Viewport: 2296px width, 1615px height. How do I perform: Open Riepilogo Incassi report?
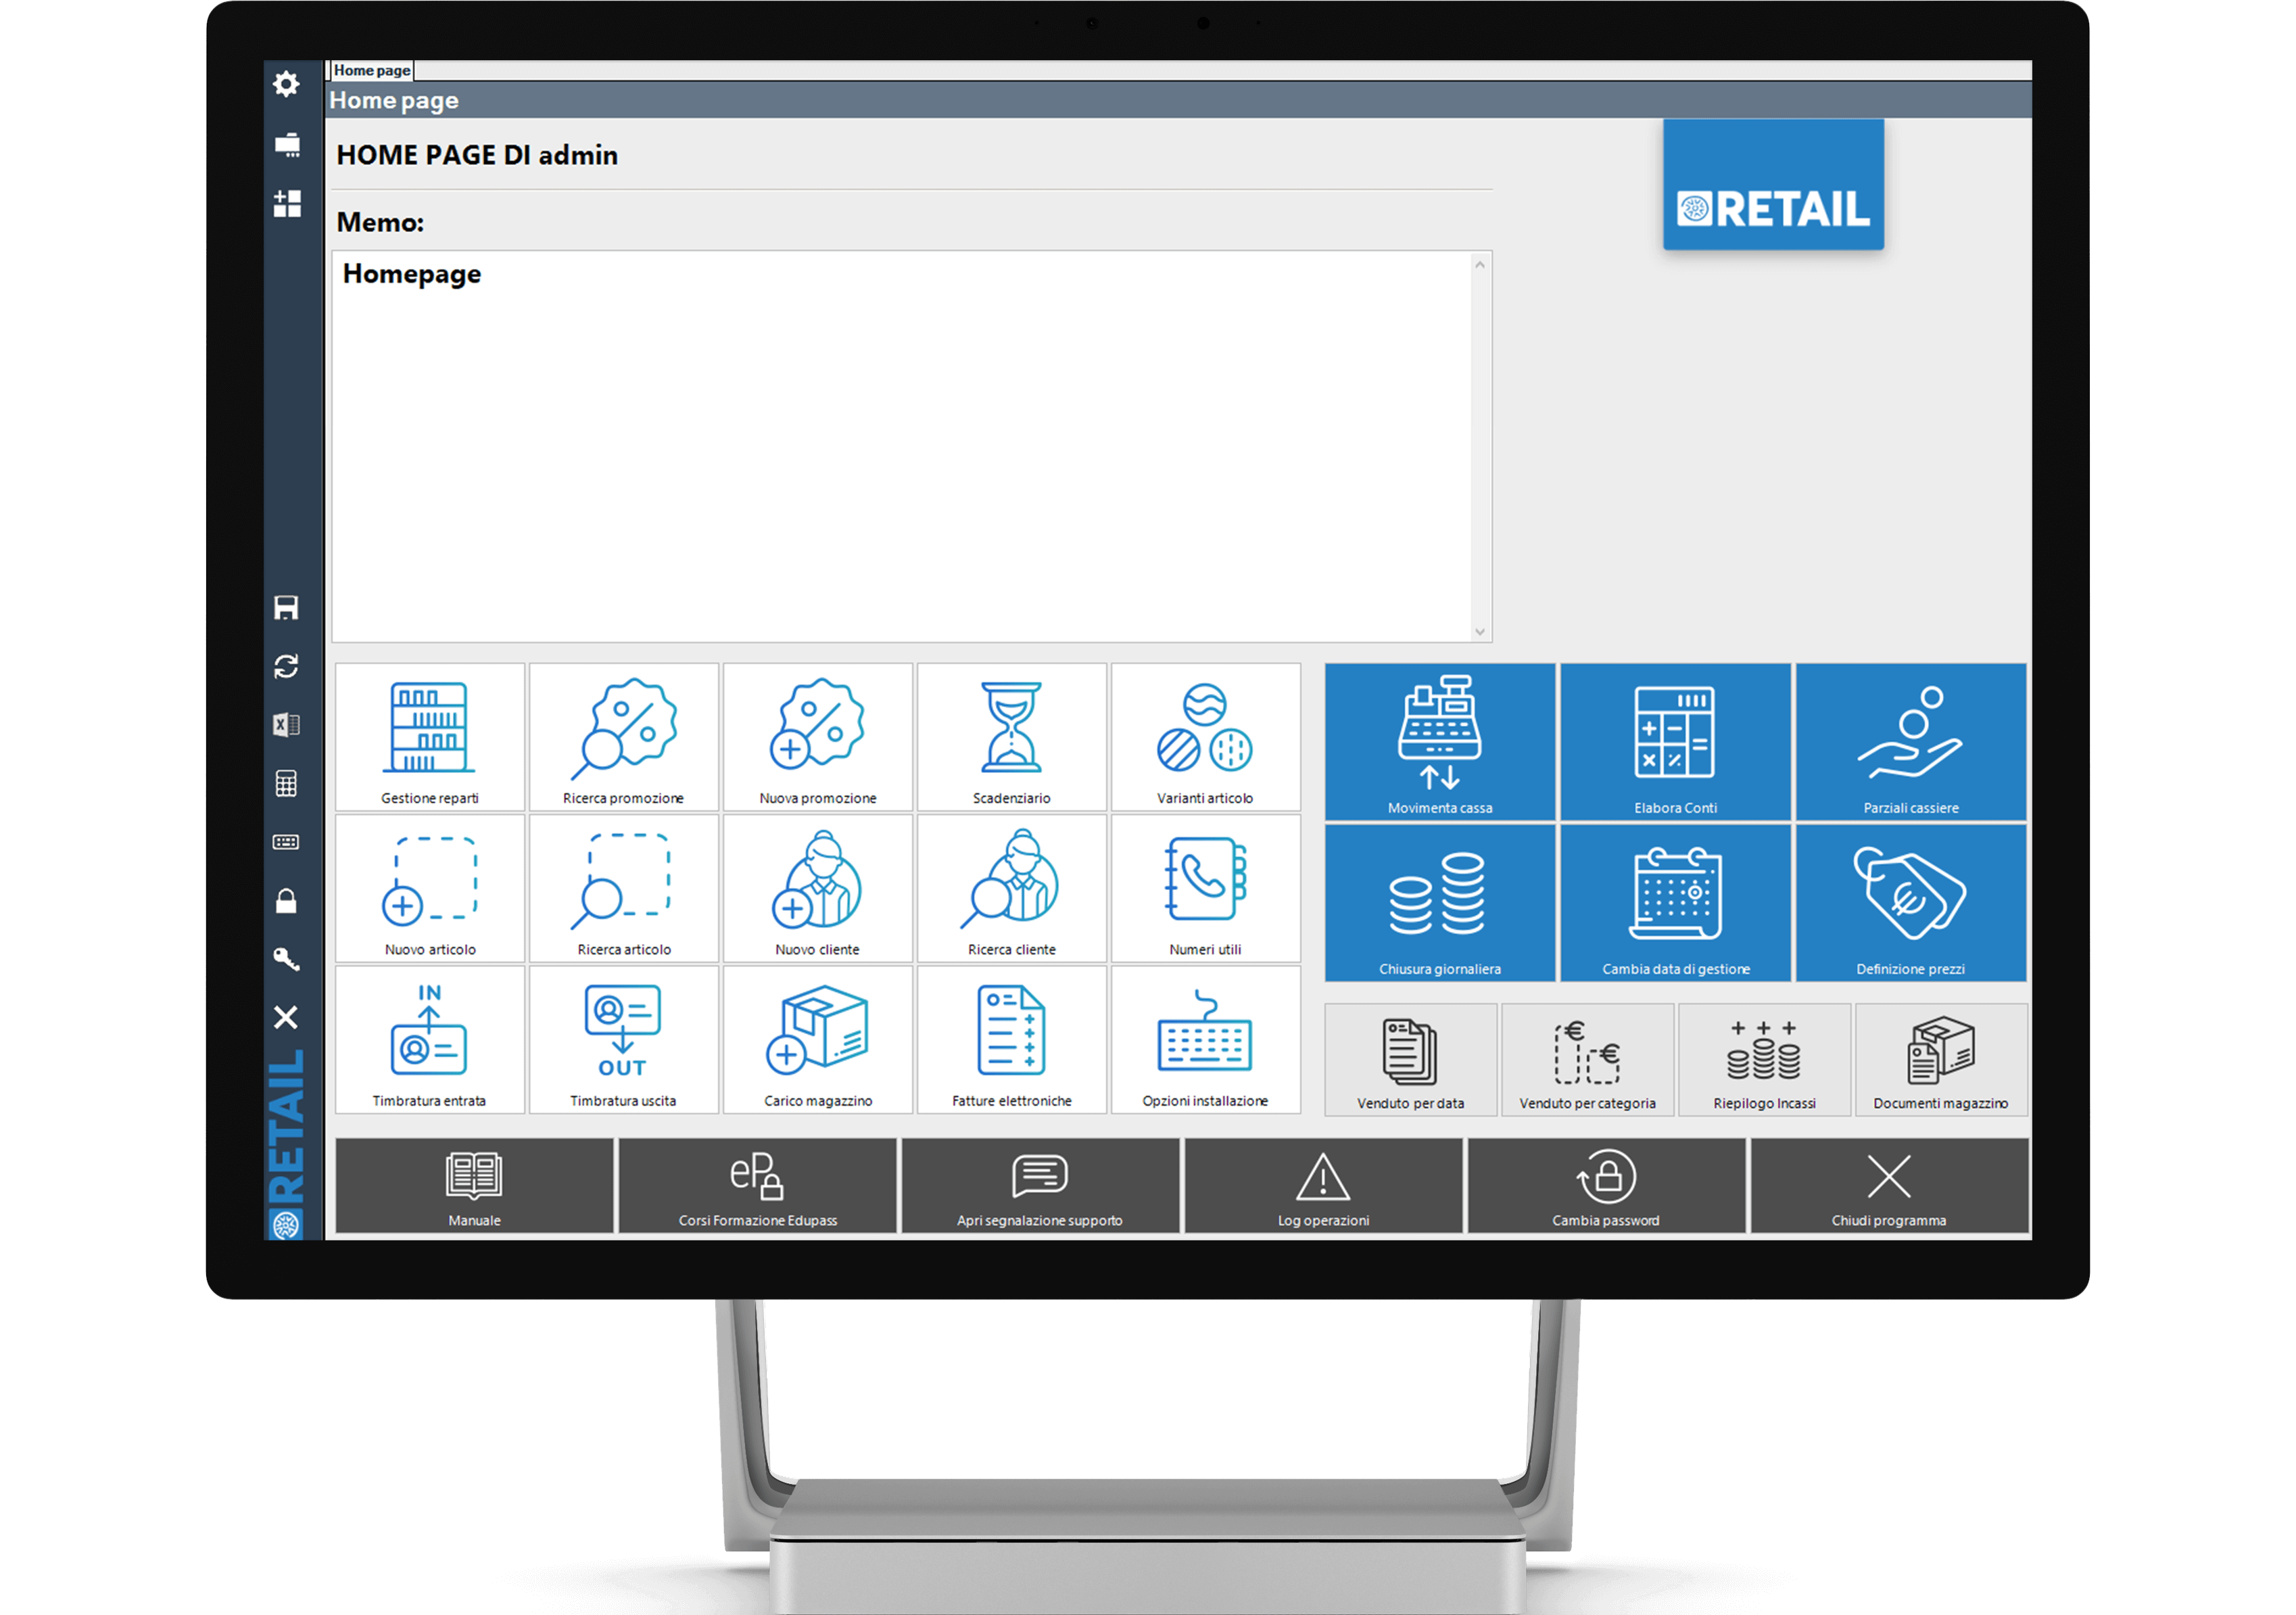click(1764, 1060)
